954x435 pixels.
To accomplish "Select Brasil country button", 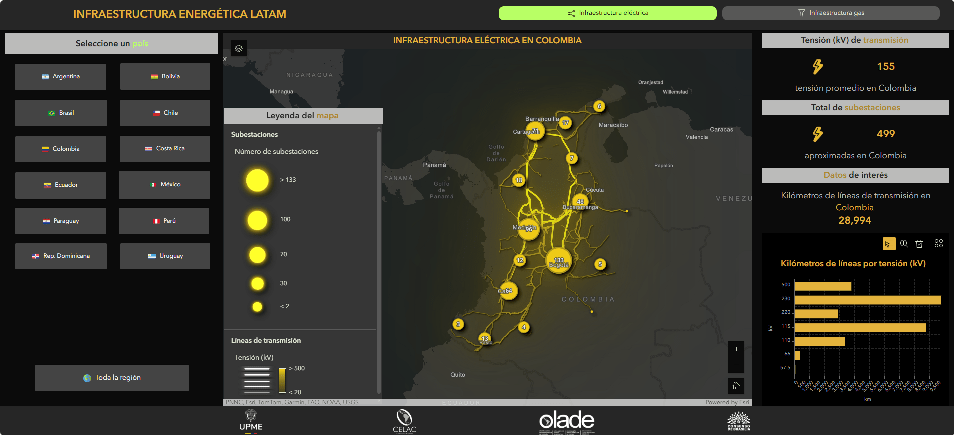I will click(62, 113).
